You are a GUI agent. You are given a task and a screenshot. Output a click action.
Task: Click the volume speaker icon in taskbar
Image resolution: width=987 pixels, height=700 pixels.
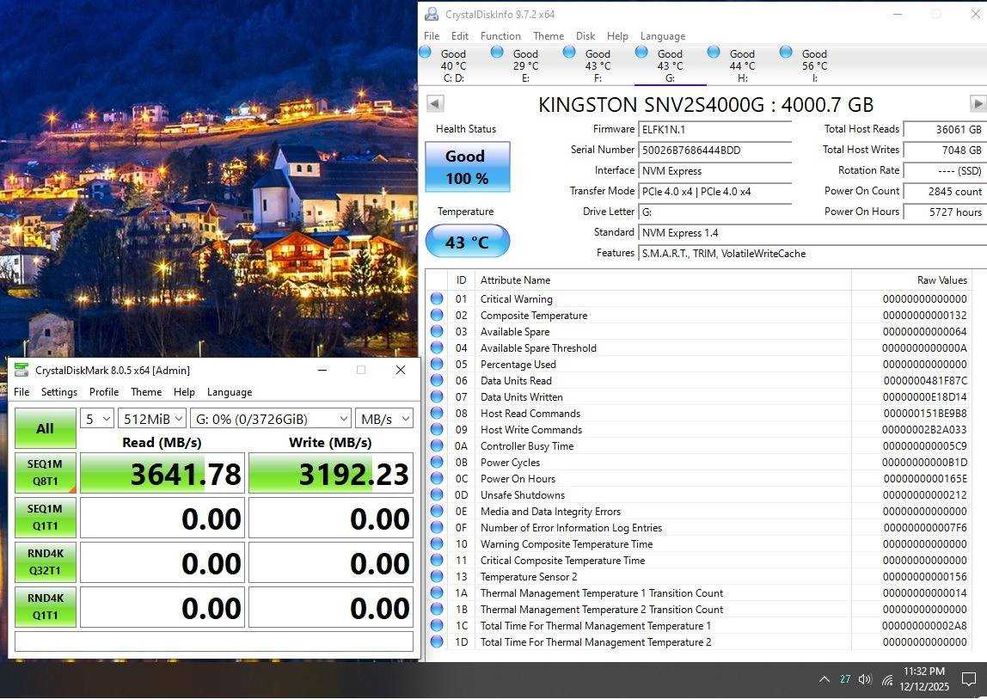point(866,680)
